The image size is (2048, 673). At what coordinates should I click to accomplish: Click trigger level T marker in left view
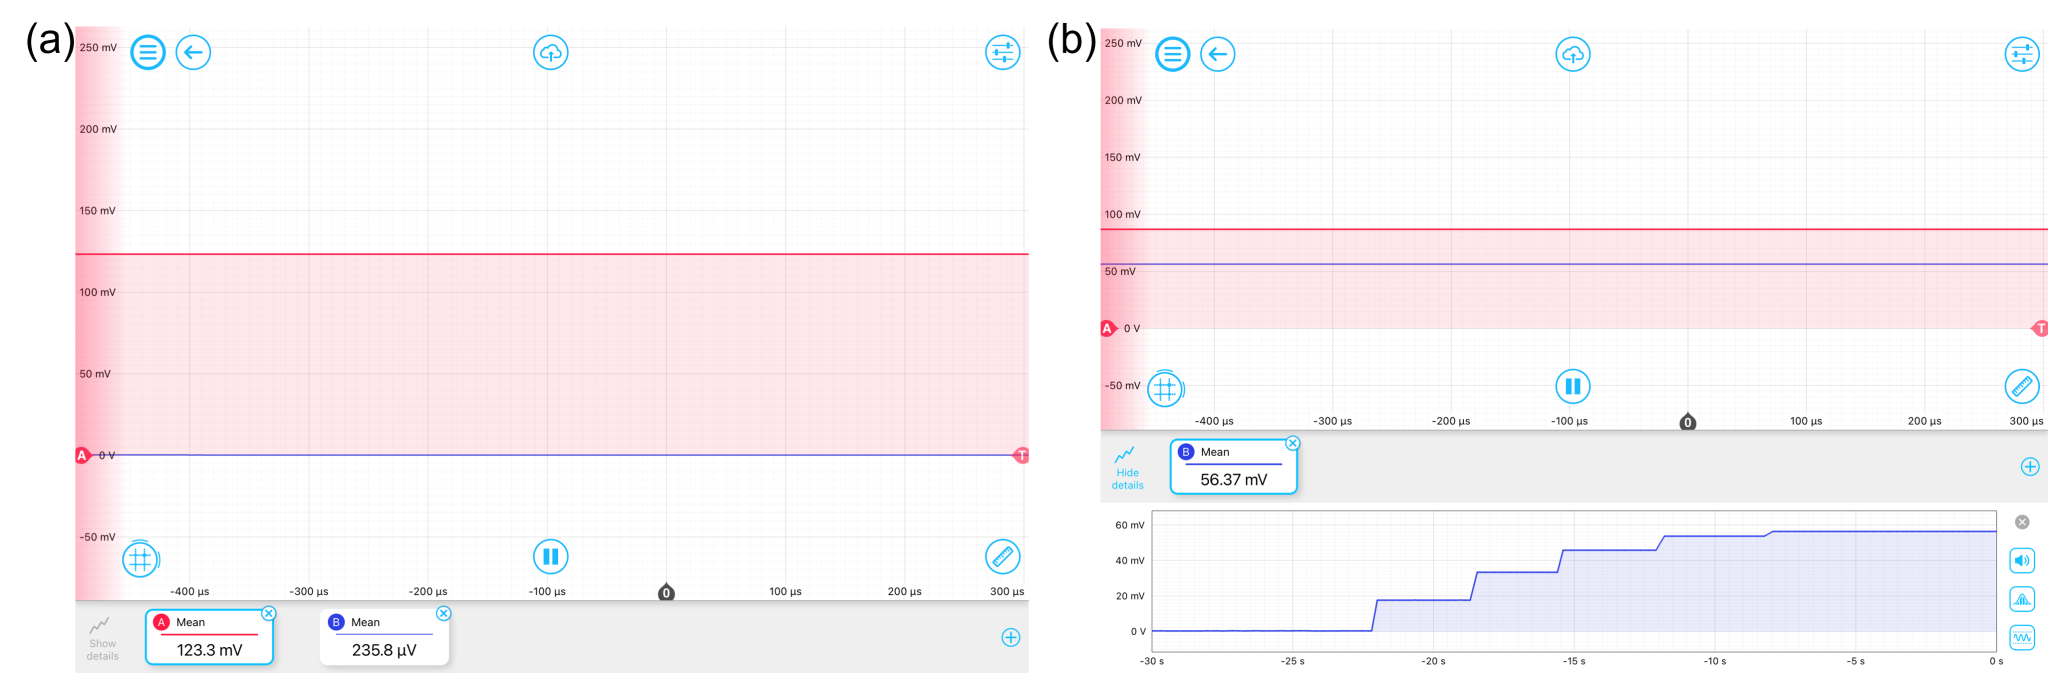coord(1022,455)
